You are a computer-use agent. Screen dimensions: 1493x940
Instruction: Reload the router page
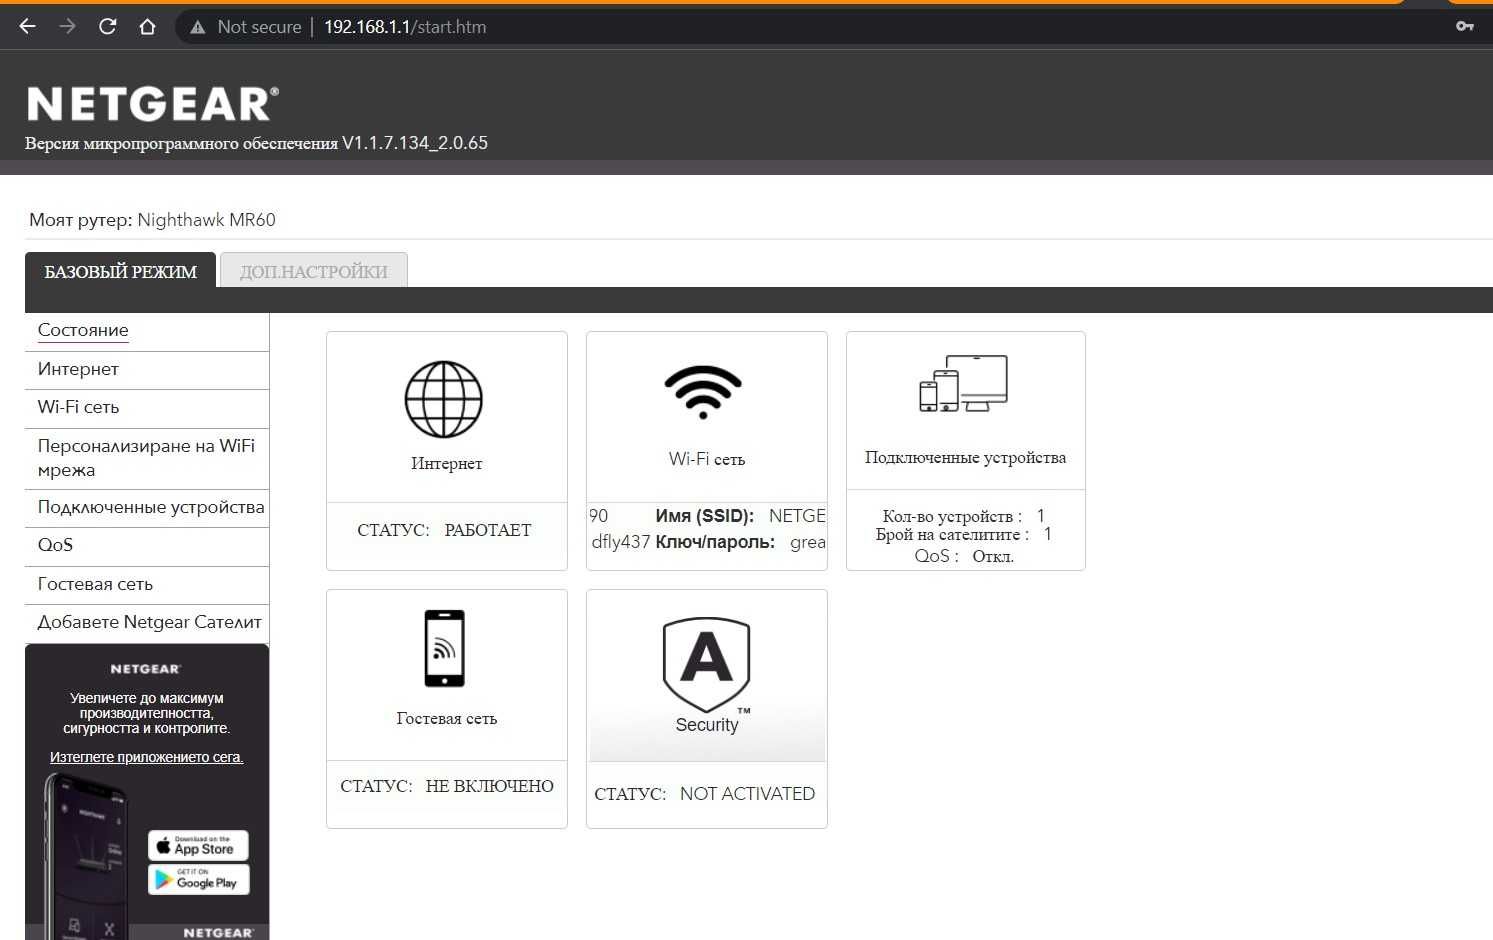pyautogui.click(x=107, y=27)
